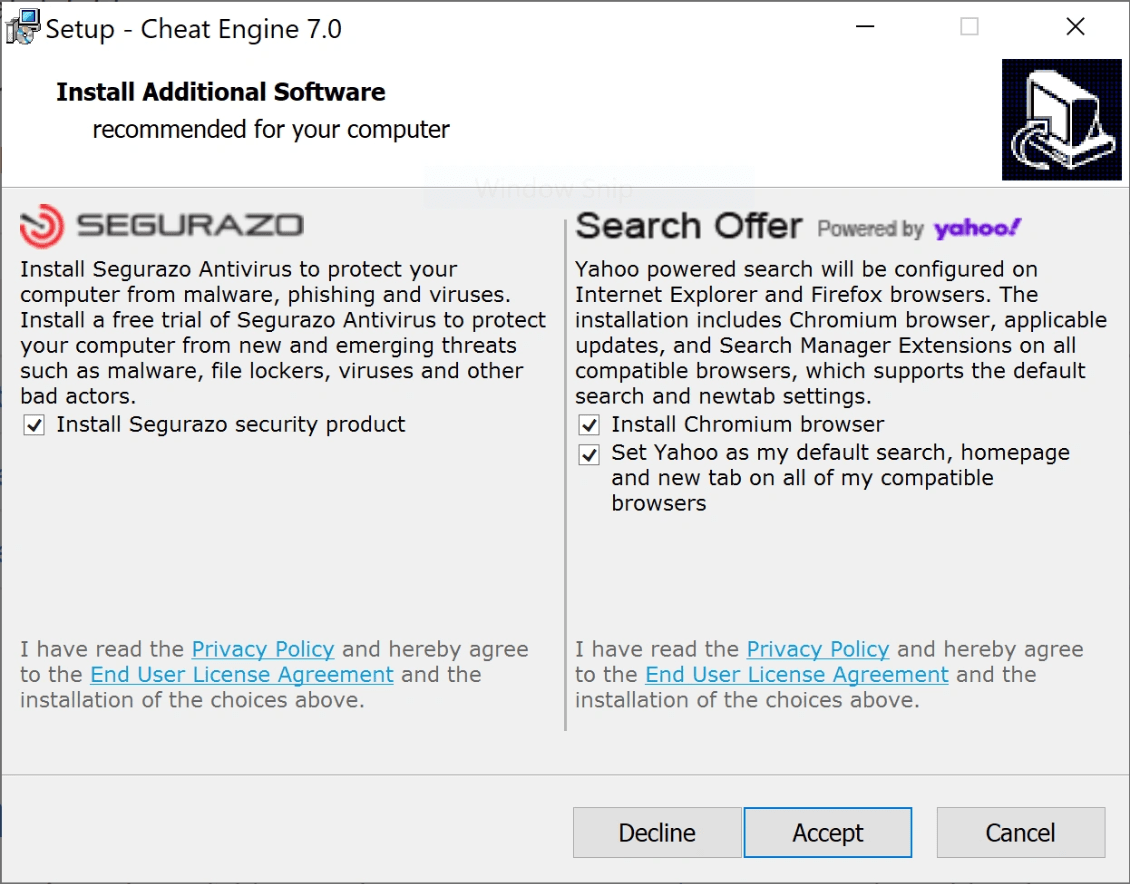The width and height of the screenshot is (1130, 884).
Task: Close the setup window with X
Action: tap(1075, 27)
